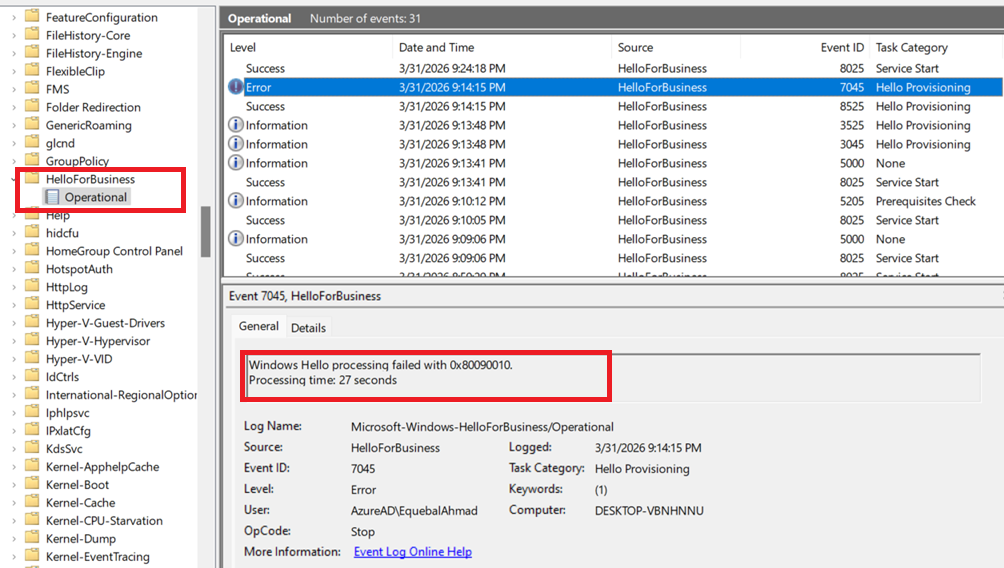
Task: Expand the Folder Redirection tree node
Action: [x=13, y=107]
